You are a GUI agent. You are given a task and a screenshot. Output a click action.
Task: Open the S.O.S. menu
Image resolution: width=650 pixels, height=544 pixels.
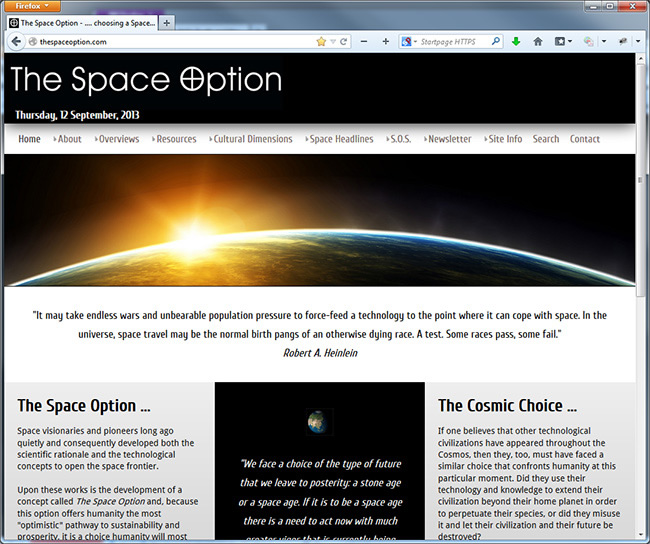pyautogui.click(x=399, y=139)
